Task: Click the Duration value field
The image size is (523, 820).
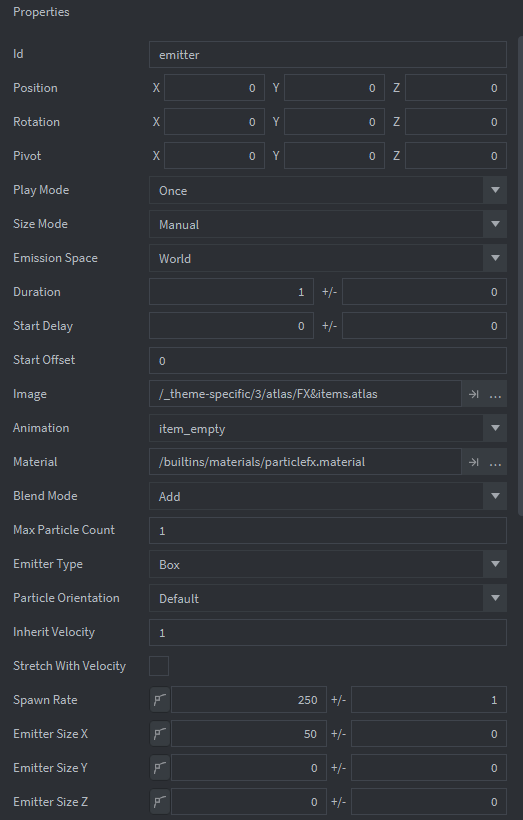Action: coord(231,292)
